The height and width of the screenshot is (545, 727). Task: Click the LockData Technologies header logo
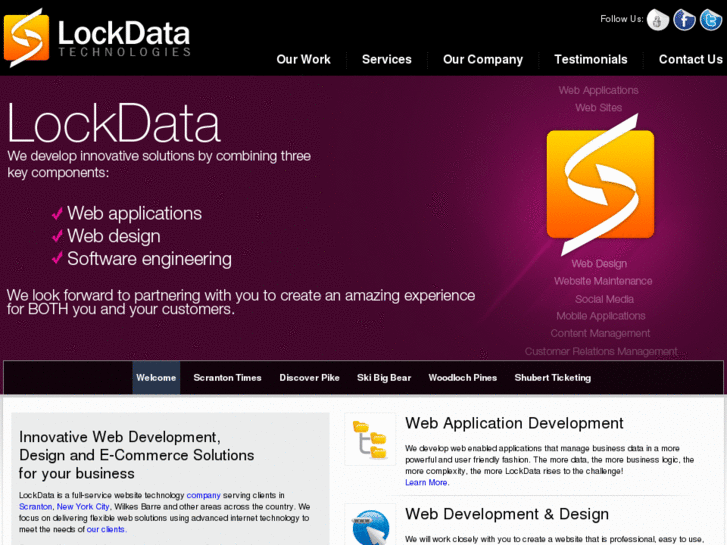click(x=97, y=38)
